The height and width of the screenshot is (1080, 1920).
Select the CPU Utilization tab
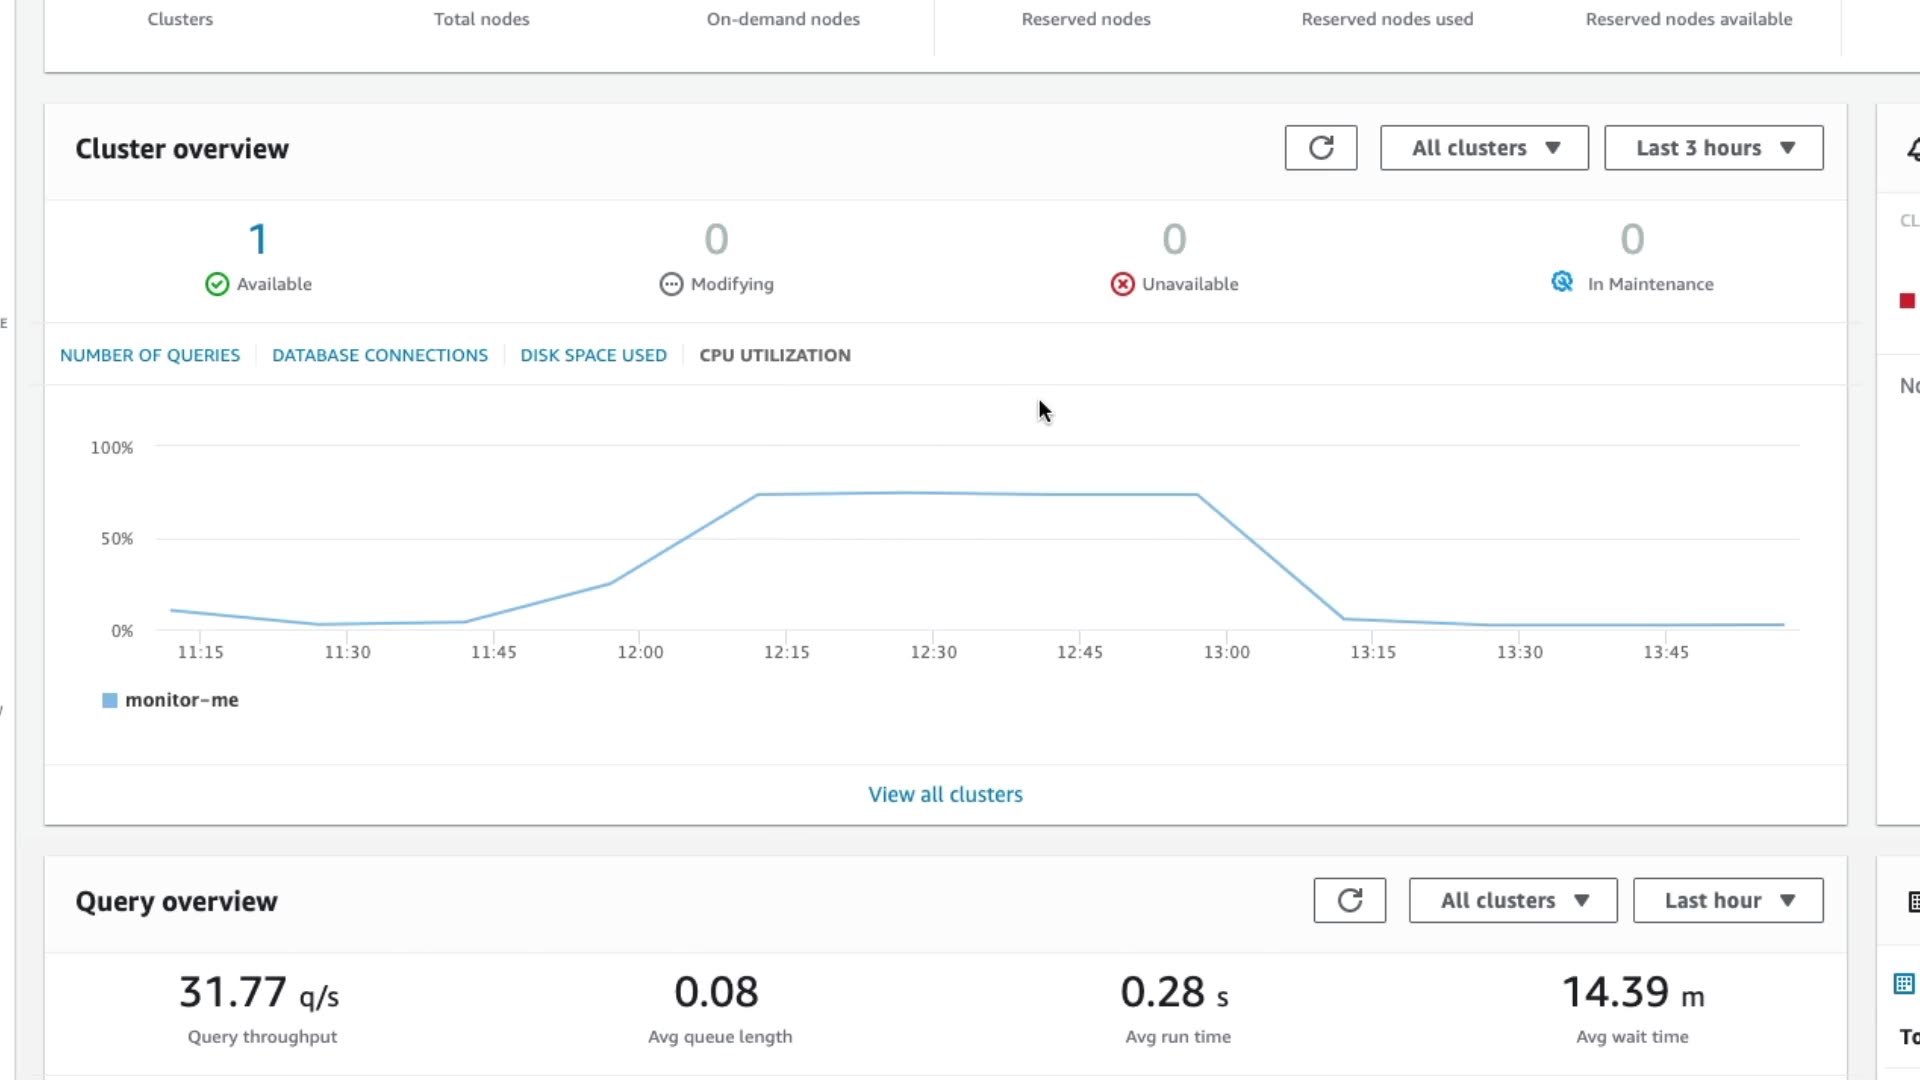click(x=775, y=355)
